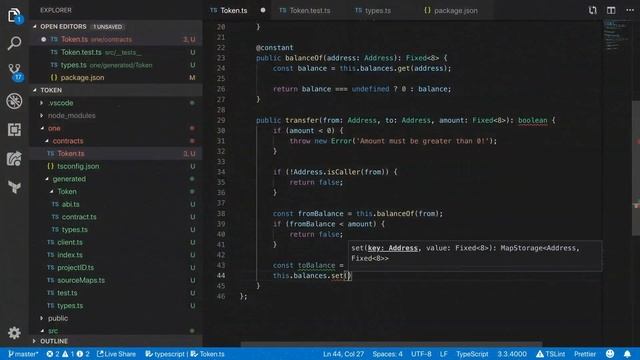Viewport: 640px width, 360px height.
Task: Open Token.ts under open editors
Action: click(116, 40)
